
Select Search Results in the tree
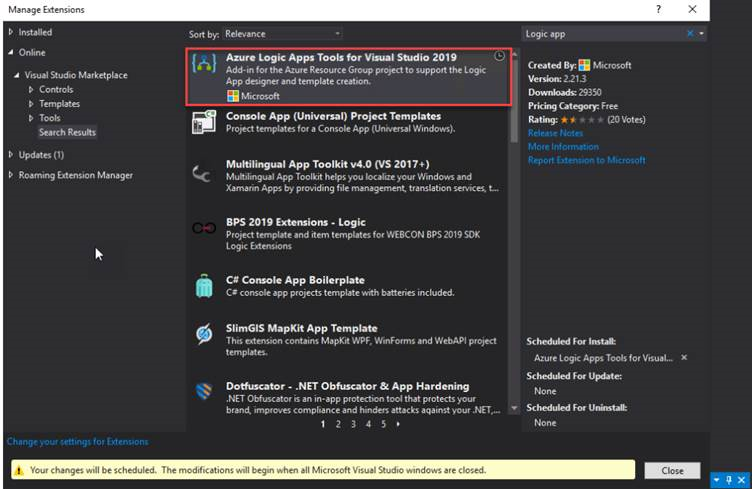pyautogui.click(x=67, y=132)
